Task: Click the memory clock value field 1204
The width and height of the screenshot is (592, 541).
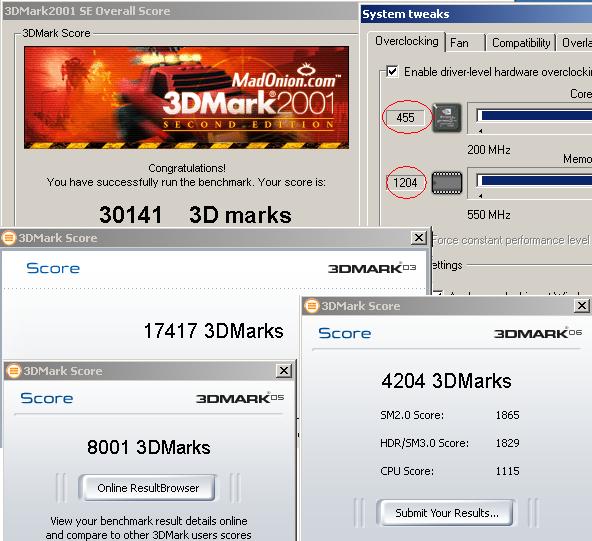Action: point(405,183)
